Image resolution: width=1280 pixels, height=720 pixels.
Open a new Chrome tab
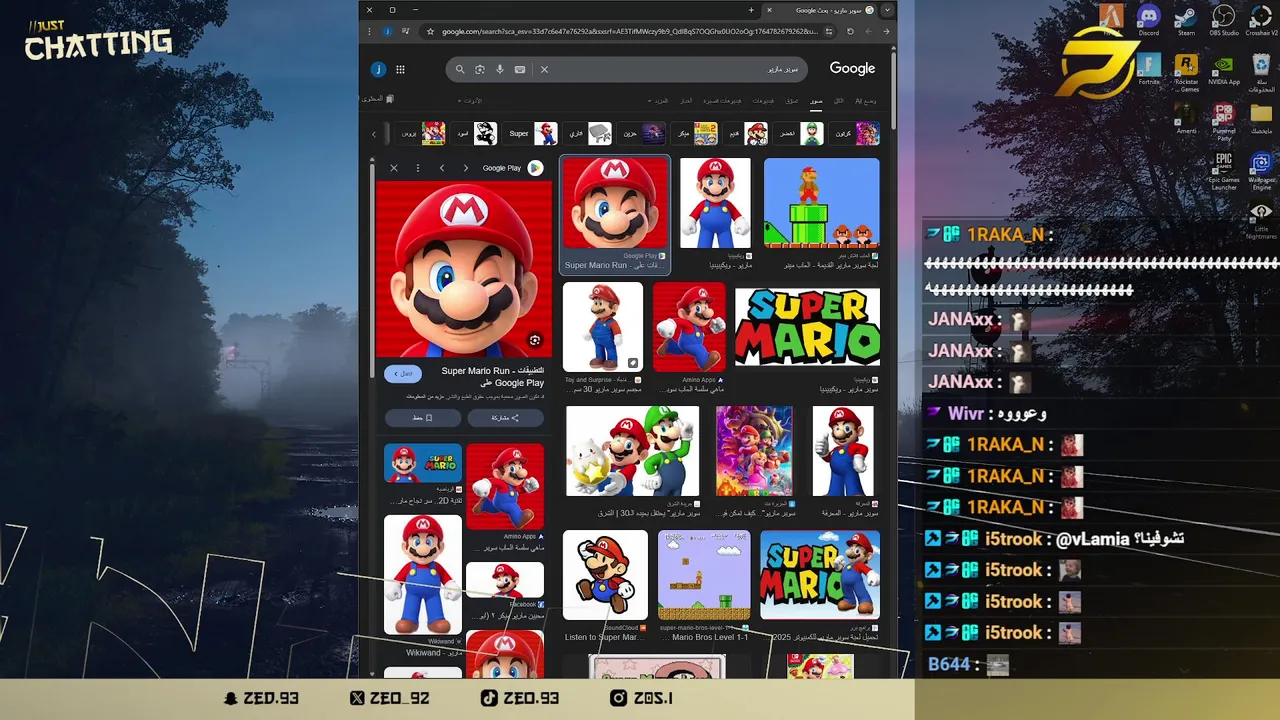pos(751,10)
